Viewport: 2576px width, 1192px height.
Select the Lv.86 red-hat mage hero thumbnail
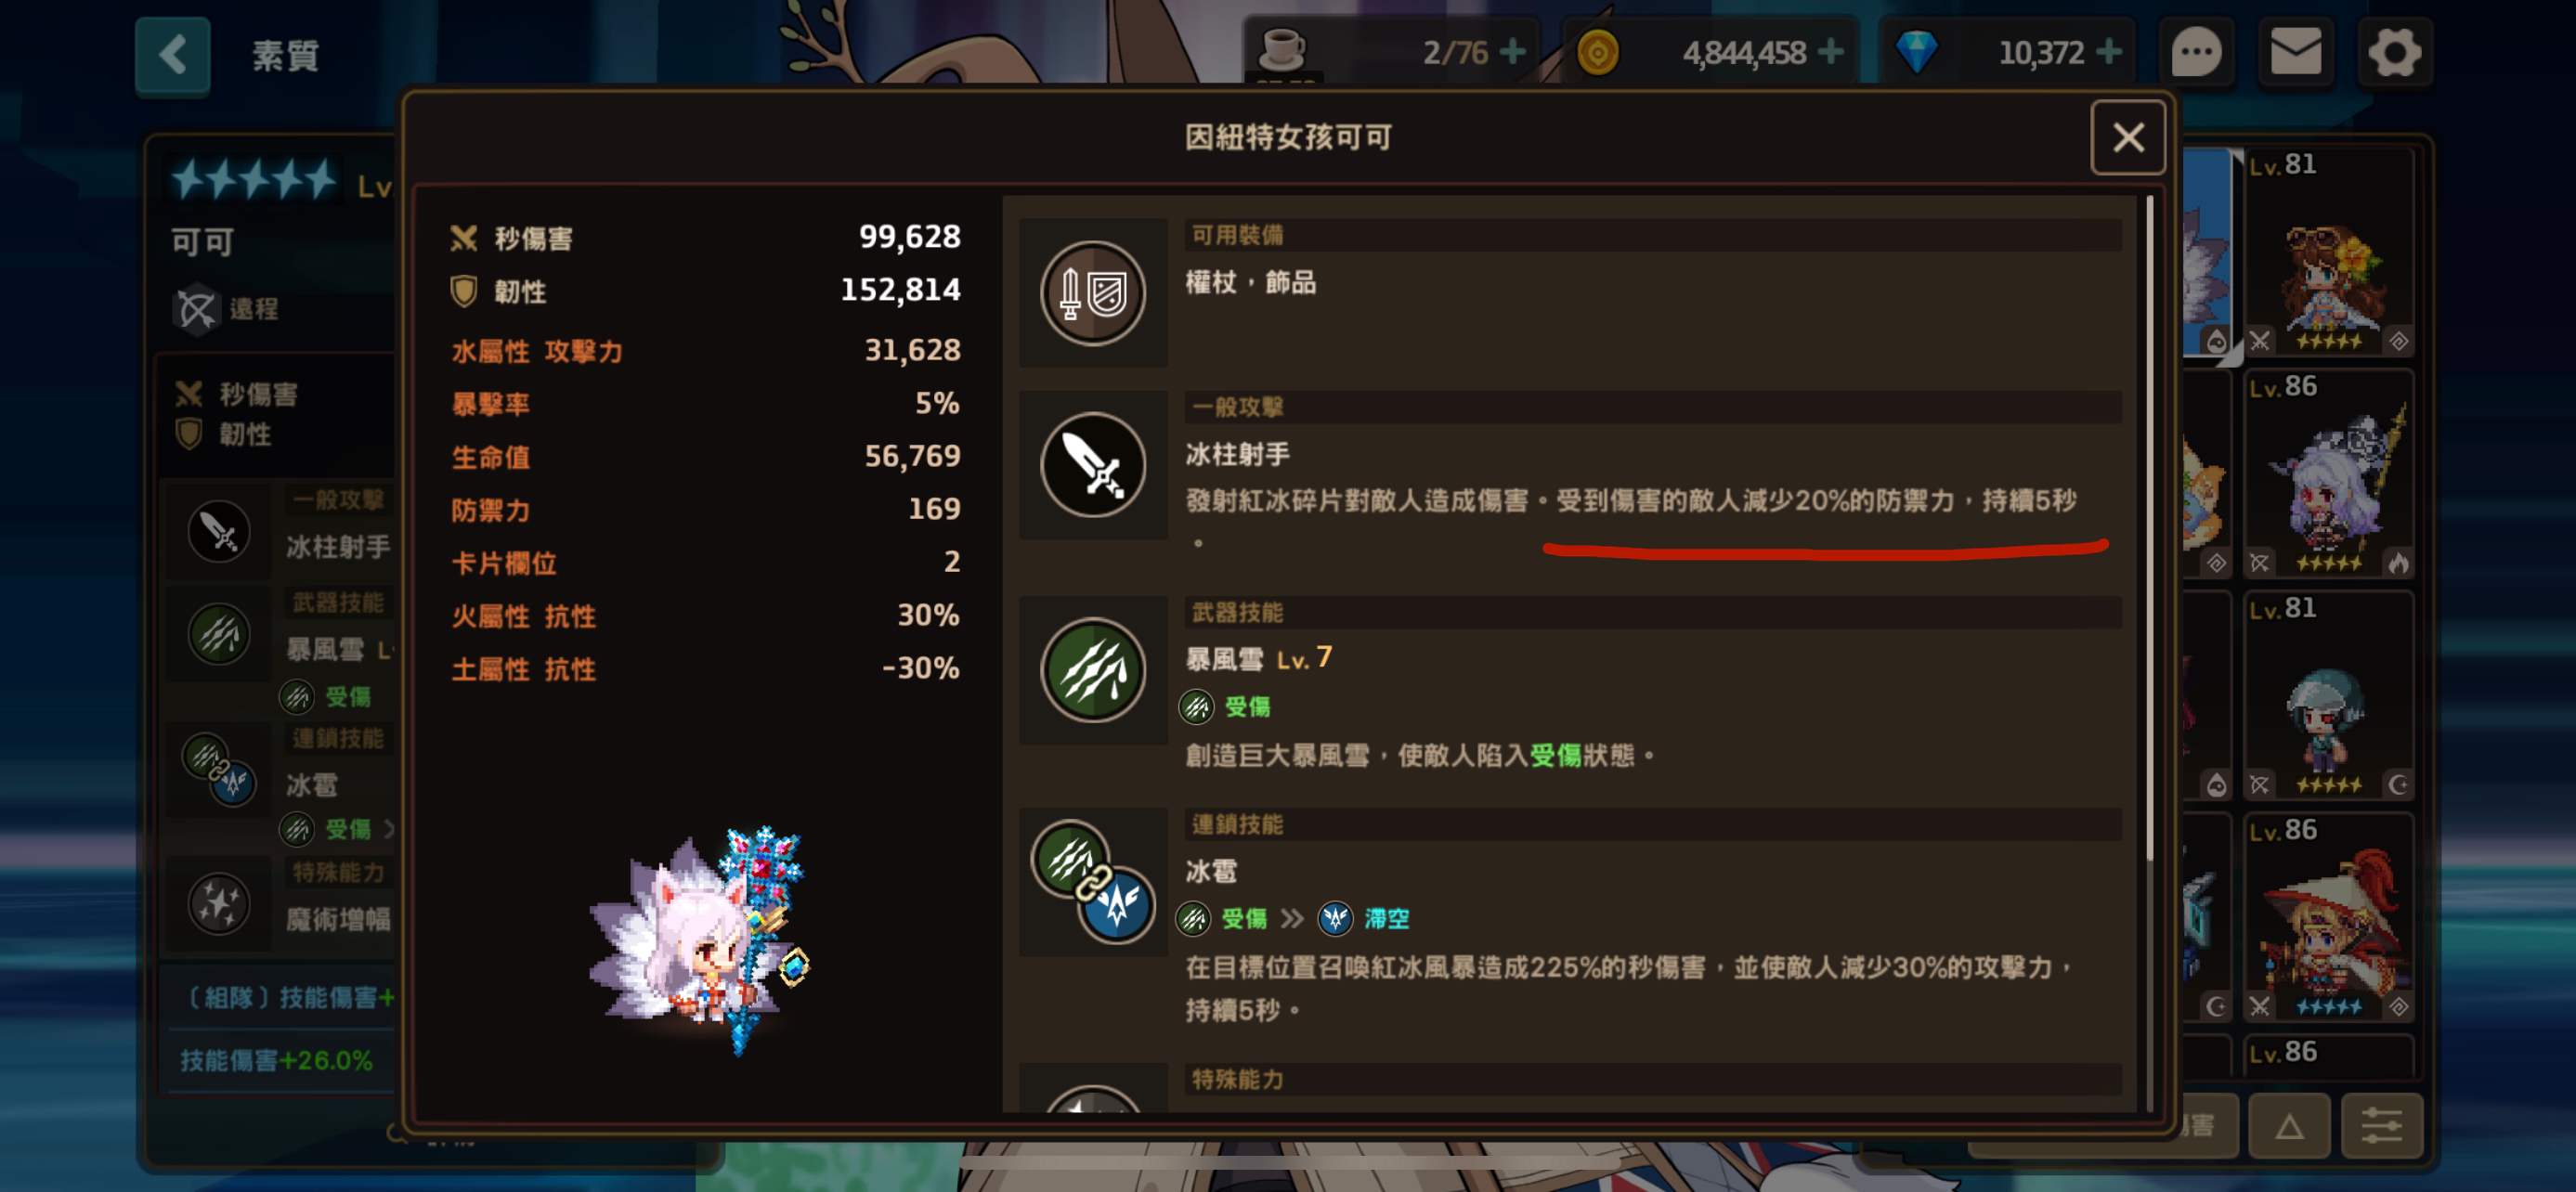coord(2329,918)
